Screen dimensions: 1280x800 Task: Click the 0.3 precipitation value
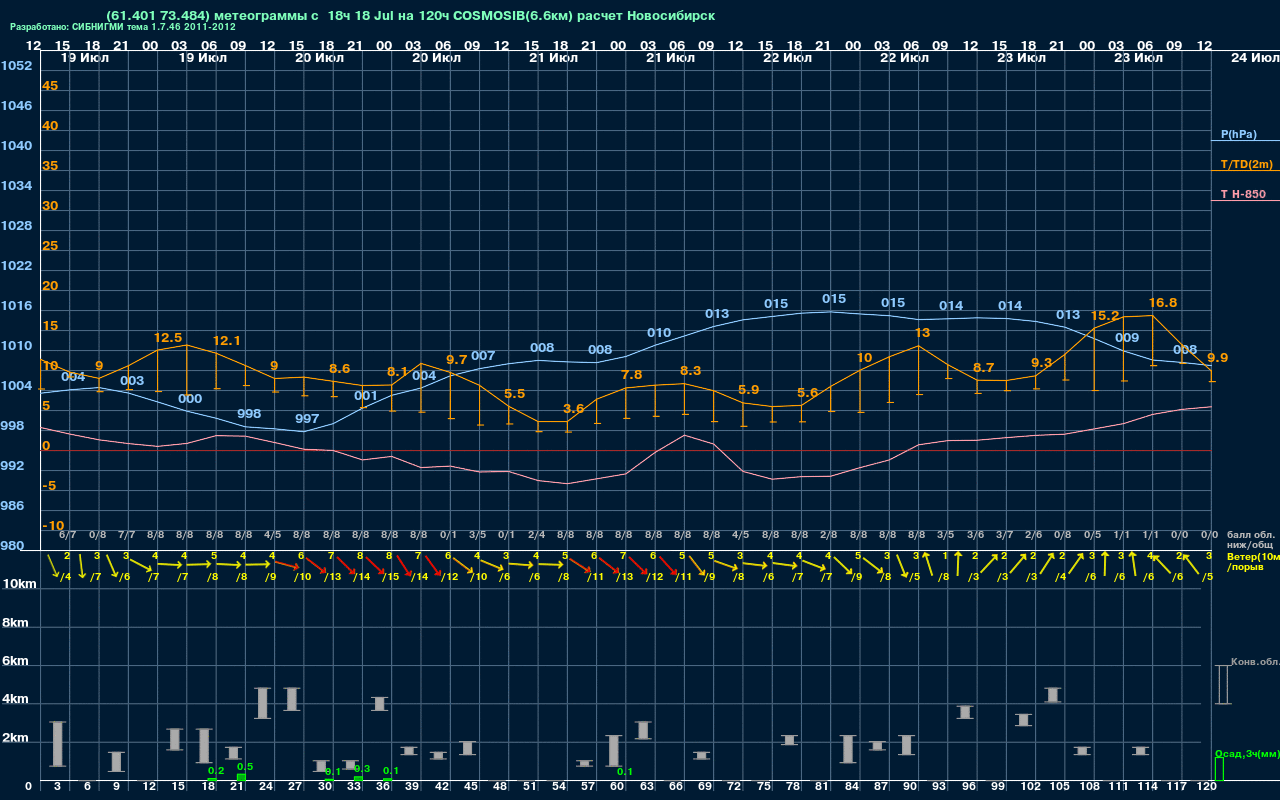[362, 769]
